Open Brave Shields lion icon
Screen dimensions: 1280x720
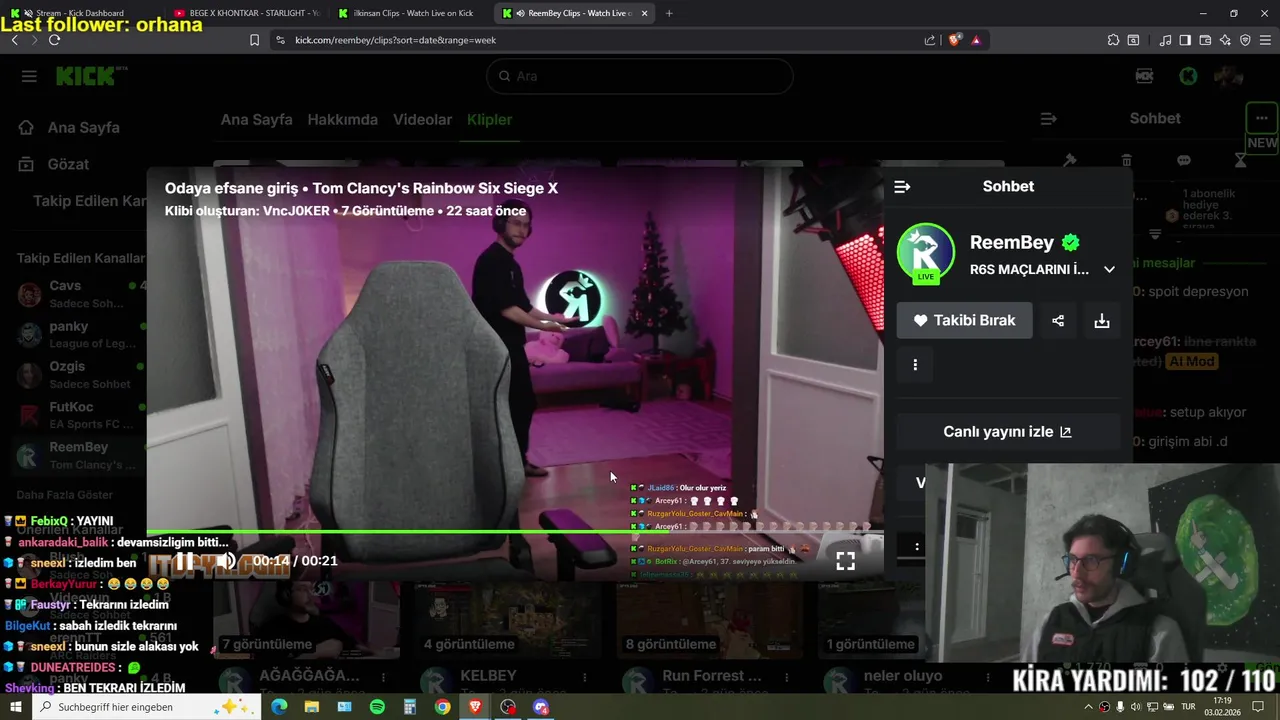(x=954, y=40)
